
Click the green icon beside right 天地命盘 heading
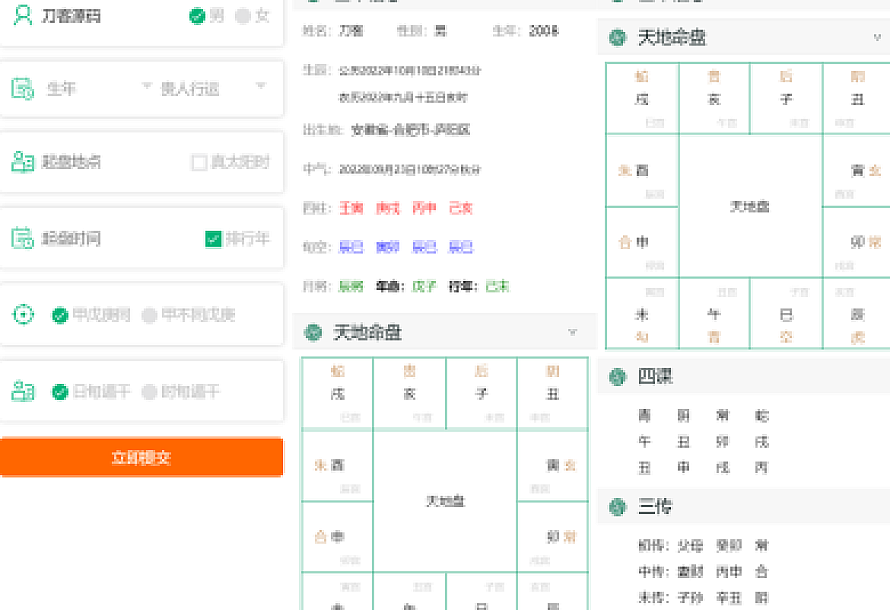tap(618, 38)
